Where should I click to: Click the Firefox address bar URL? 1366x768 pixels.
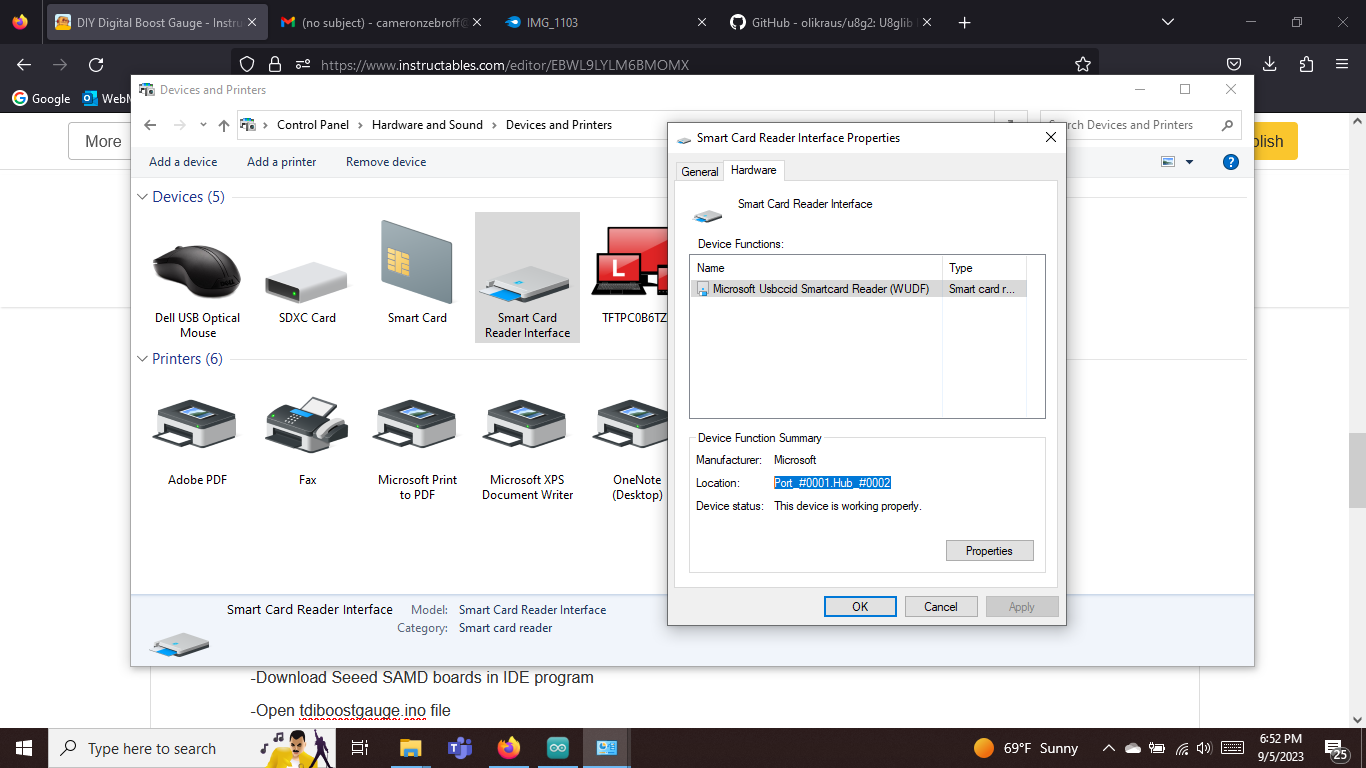point(505,65)
